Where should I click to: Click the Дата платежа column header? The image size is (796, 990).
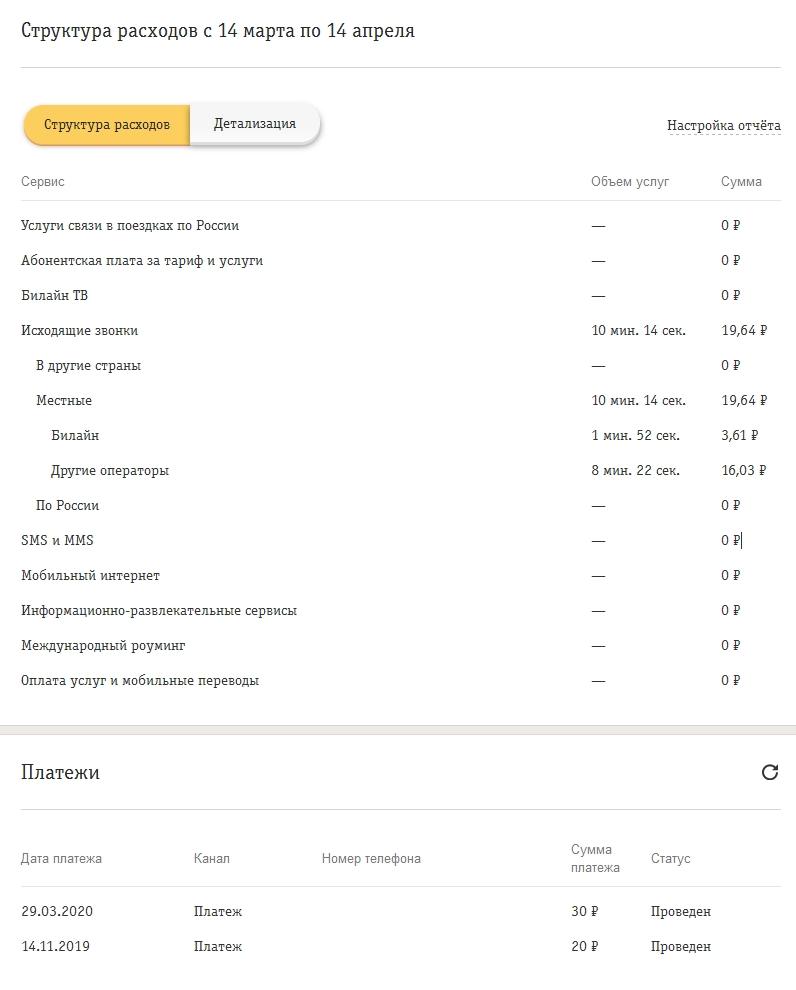coord(61,859)
